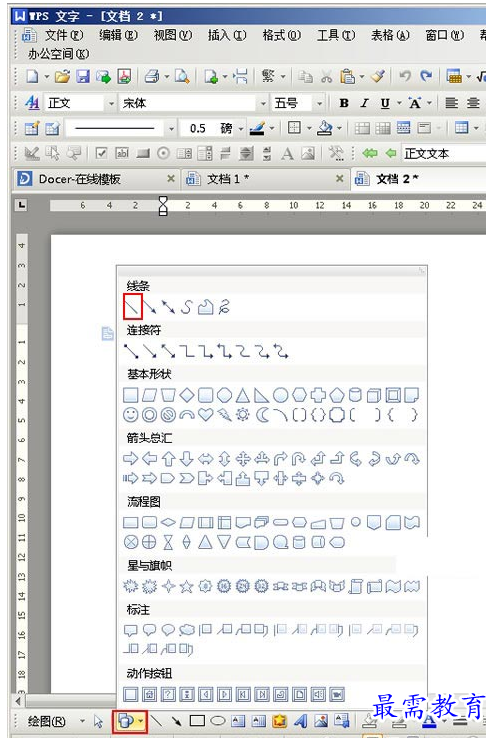Pick the up arrow in 箭头总汇
Screen dimensions: 494x738
(168, 458)
